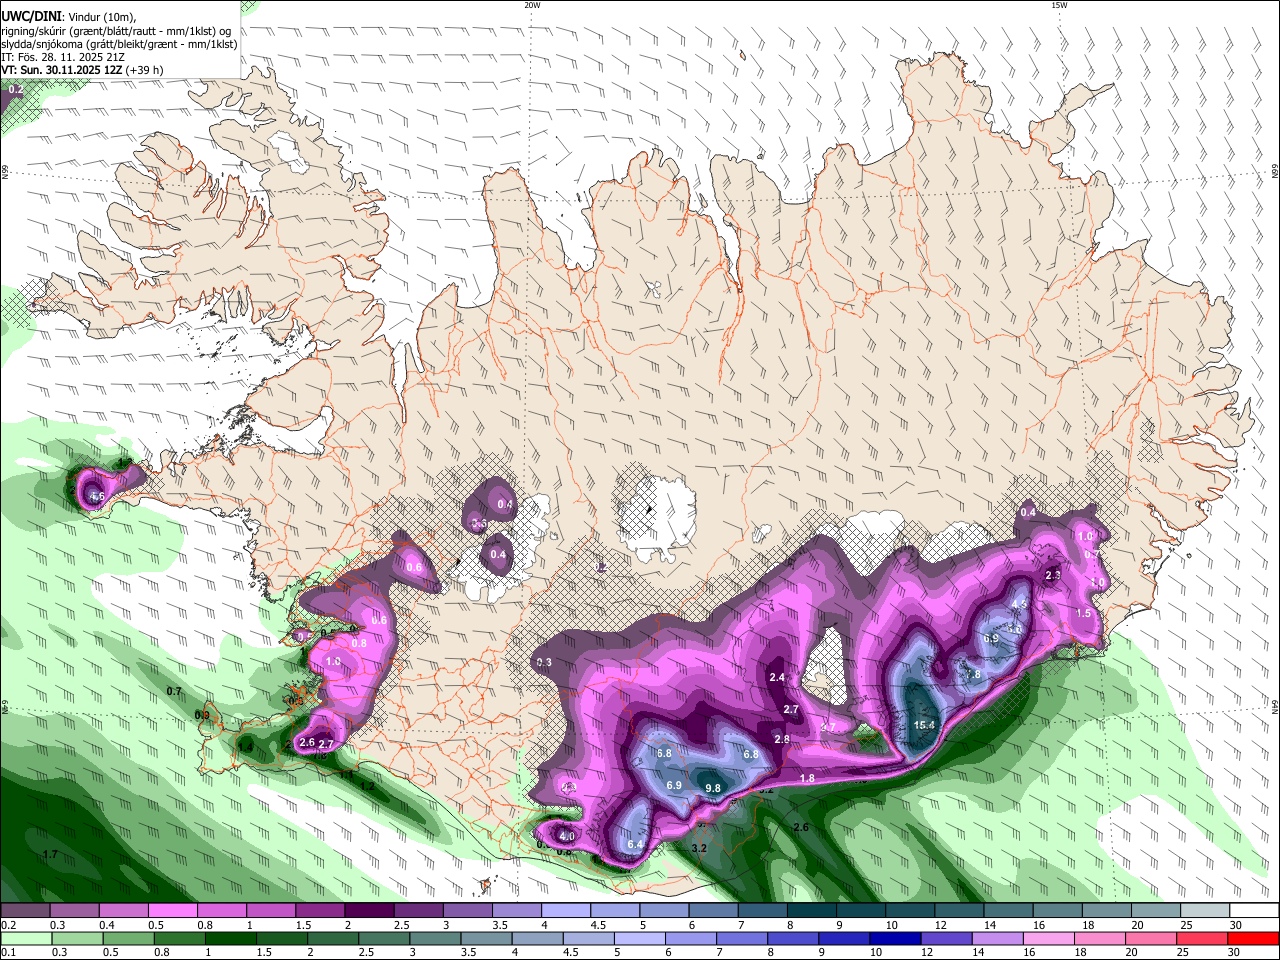This screenshot has width=1280, height=960.
Task: Click the 2.8 precipitation label
Action: tap(782, 740)
